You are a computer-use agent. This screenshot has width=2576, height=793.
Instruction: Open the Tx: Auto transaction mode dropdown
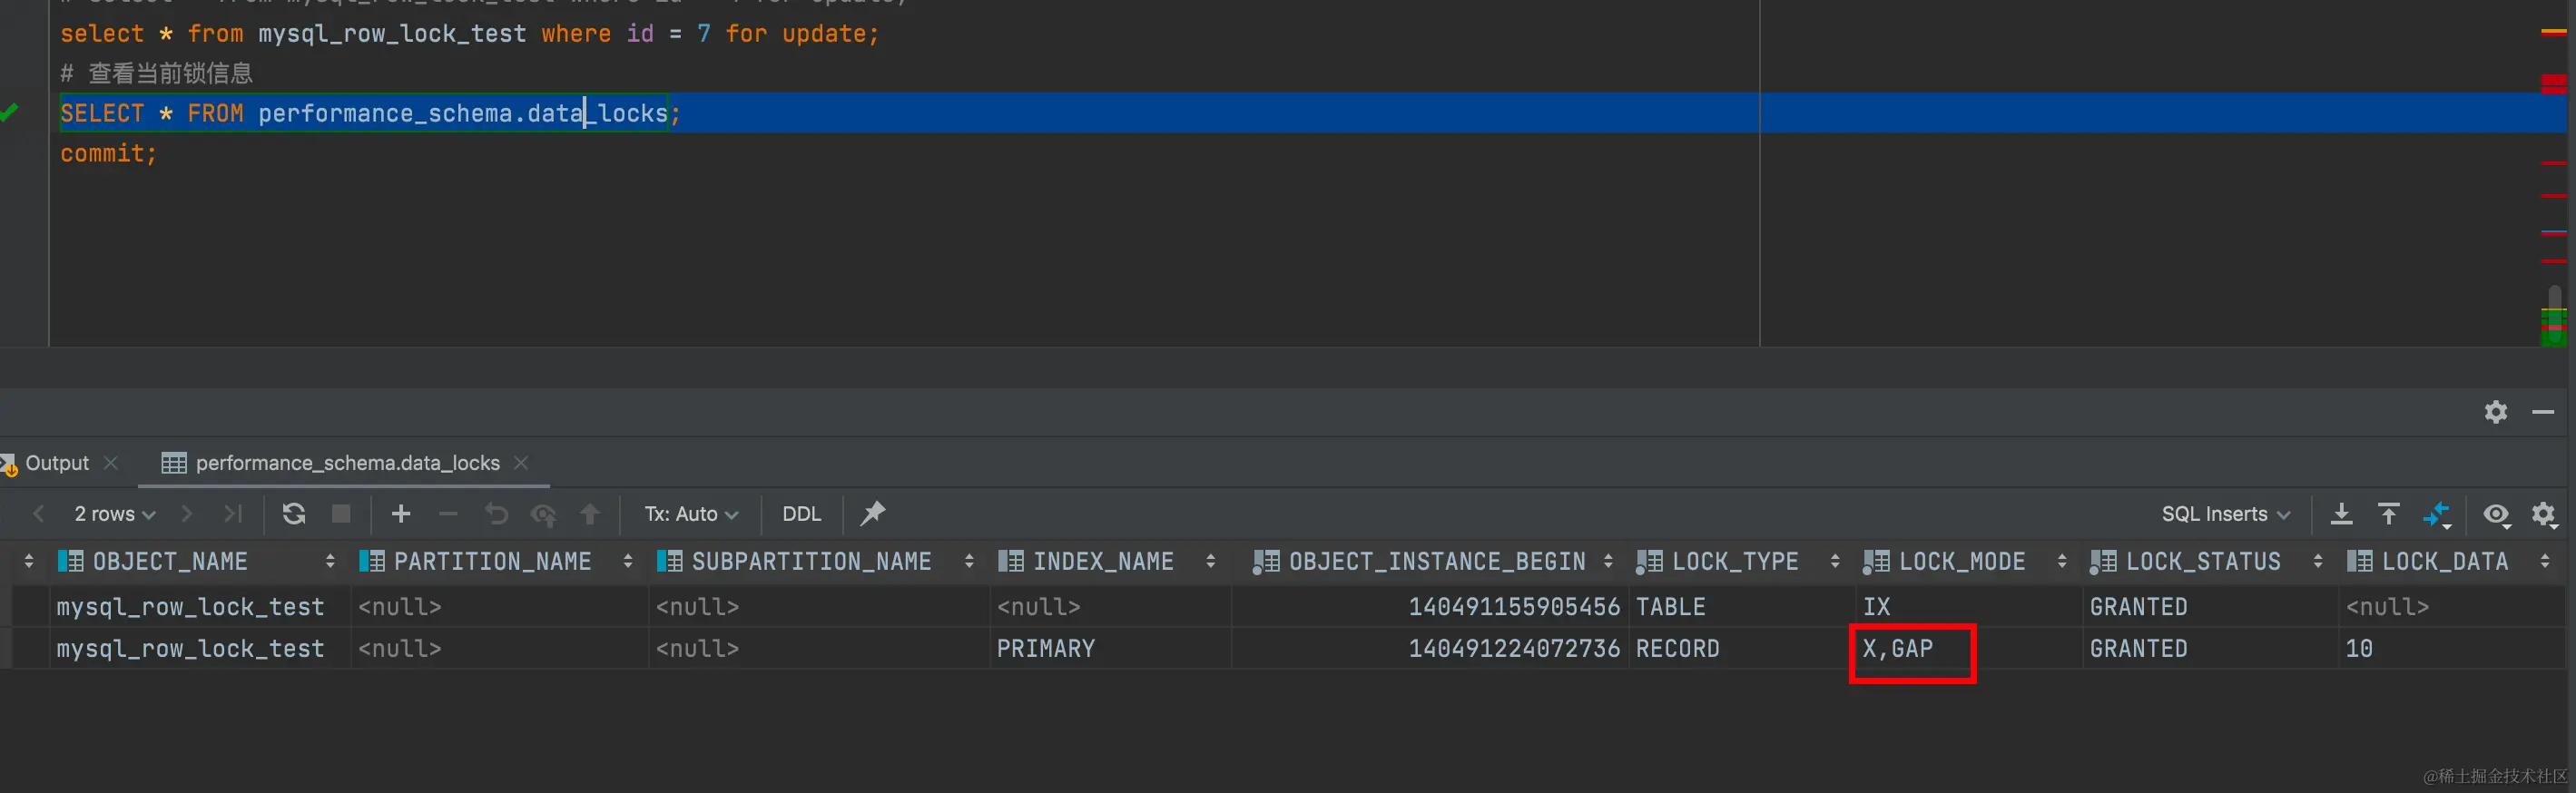click(x=690, y=514)
